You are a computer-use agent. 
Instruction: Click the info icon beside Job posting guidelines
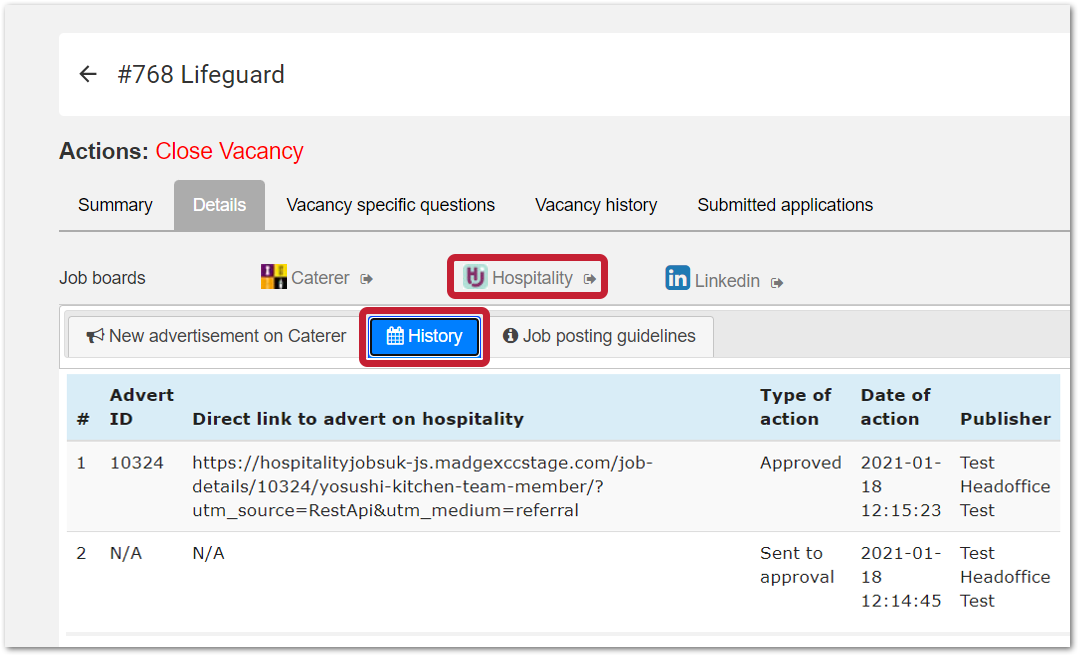pos(510,336)
